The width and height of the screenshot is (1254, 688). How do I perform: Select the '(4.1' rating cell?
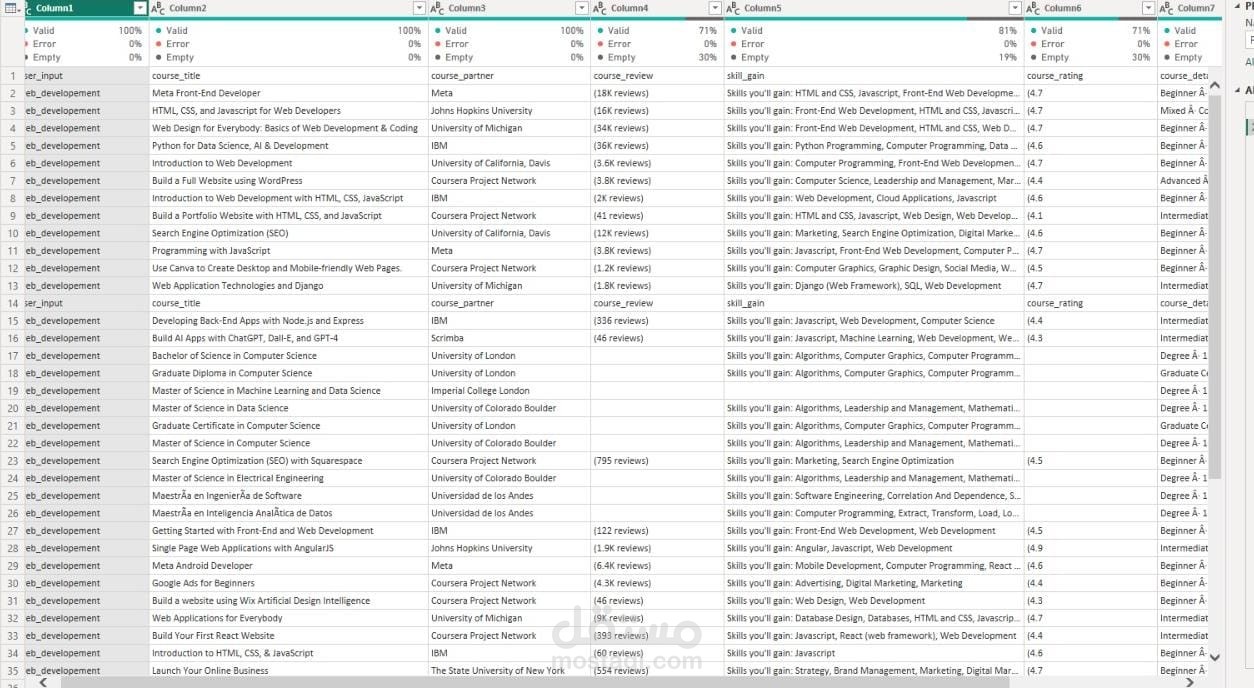click(x=1090, y=216)
